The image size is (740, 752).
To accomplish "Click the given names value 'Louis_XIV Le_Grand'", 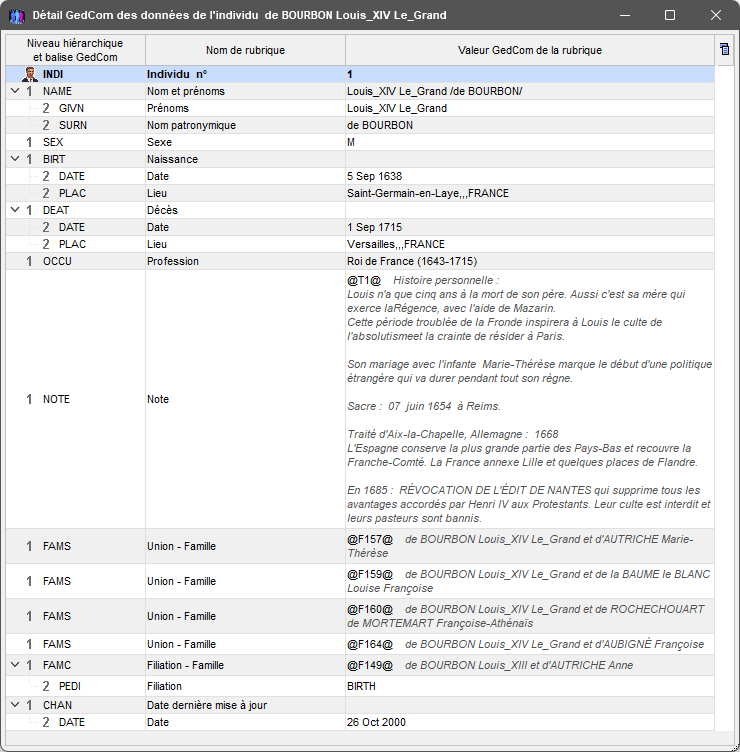I will [397, 108].
